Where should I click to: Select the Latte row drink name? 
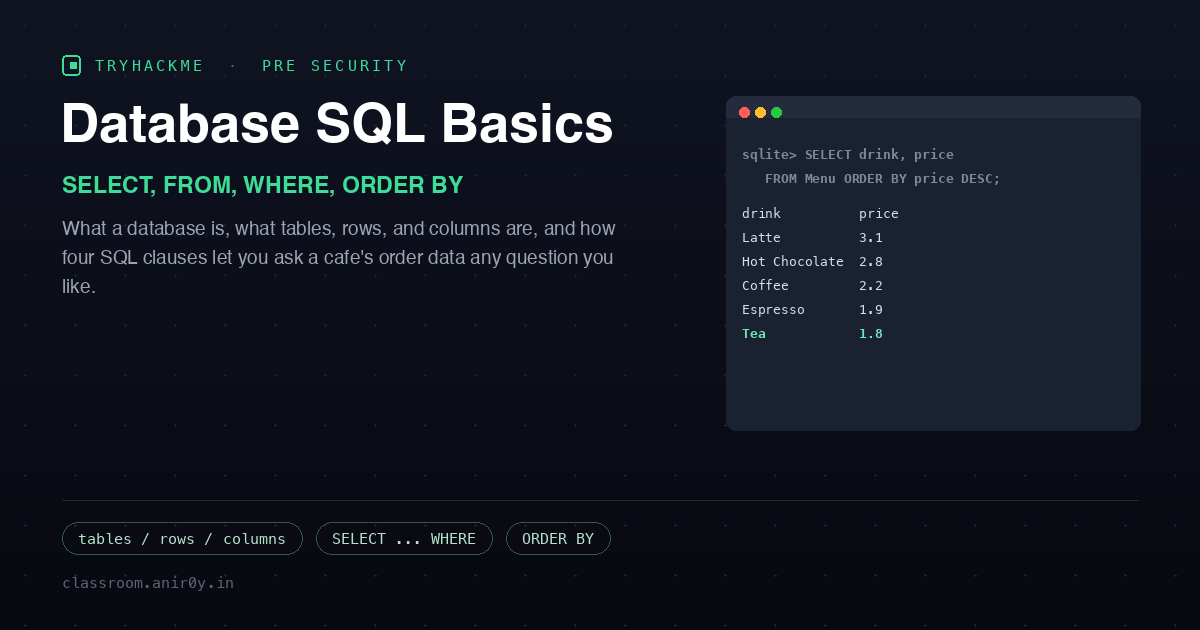tap(761, 237)
